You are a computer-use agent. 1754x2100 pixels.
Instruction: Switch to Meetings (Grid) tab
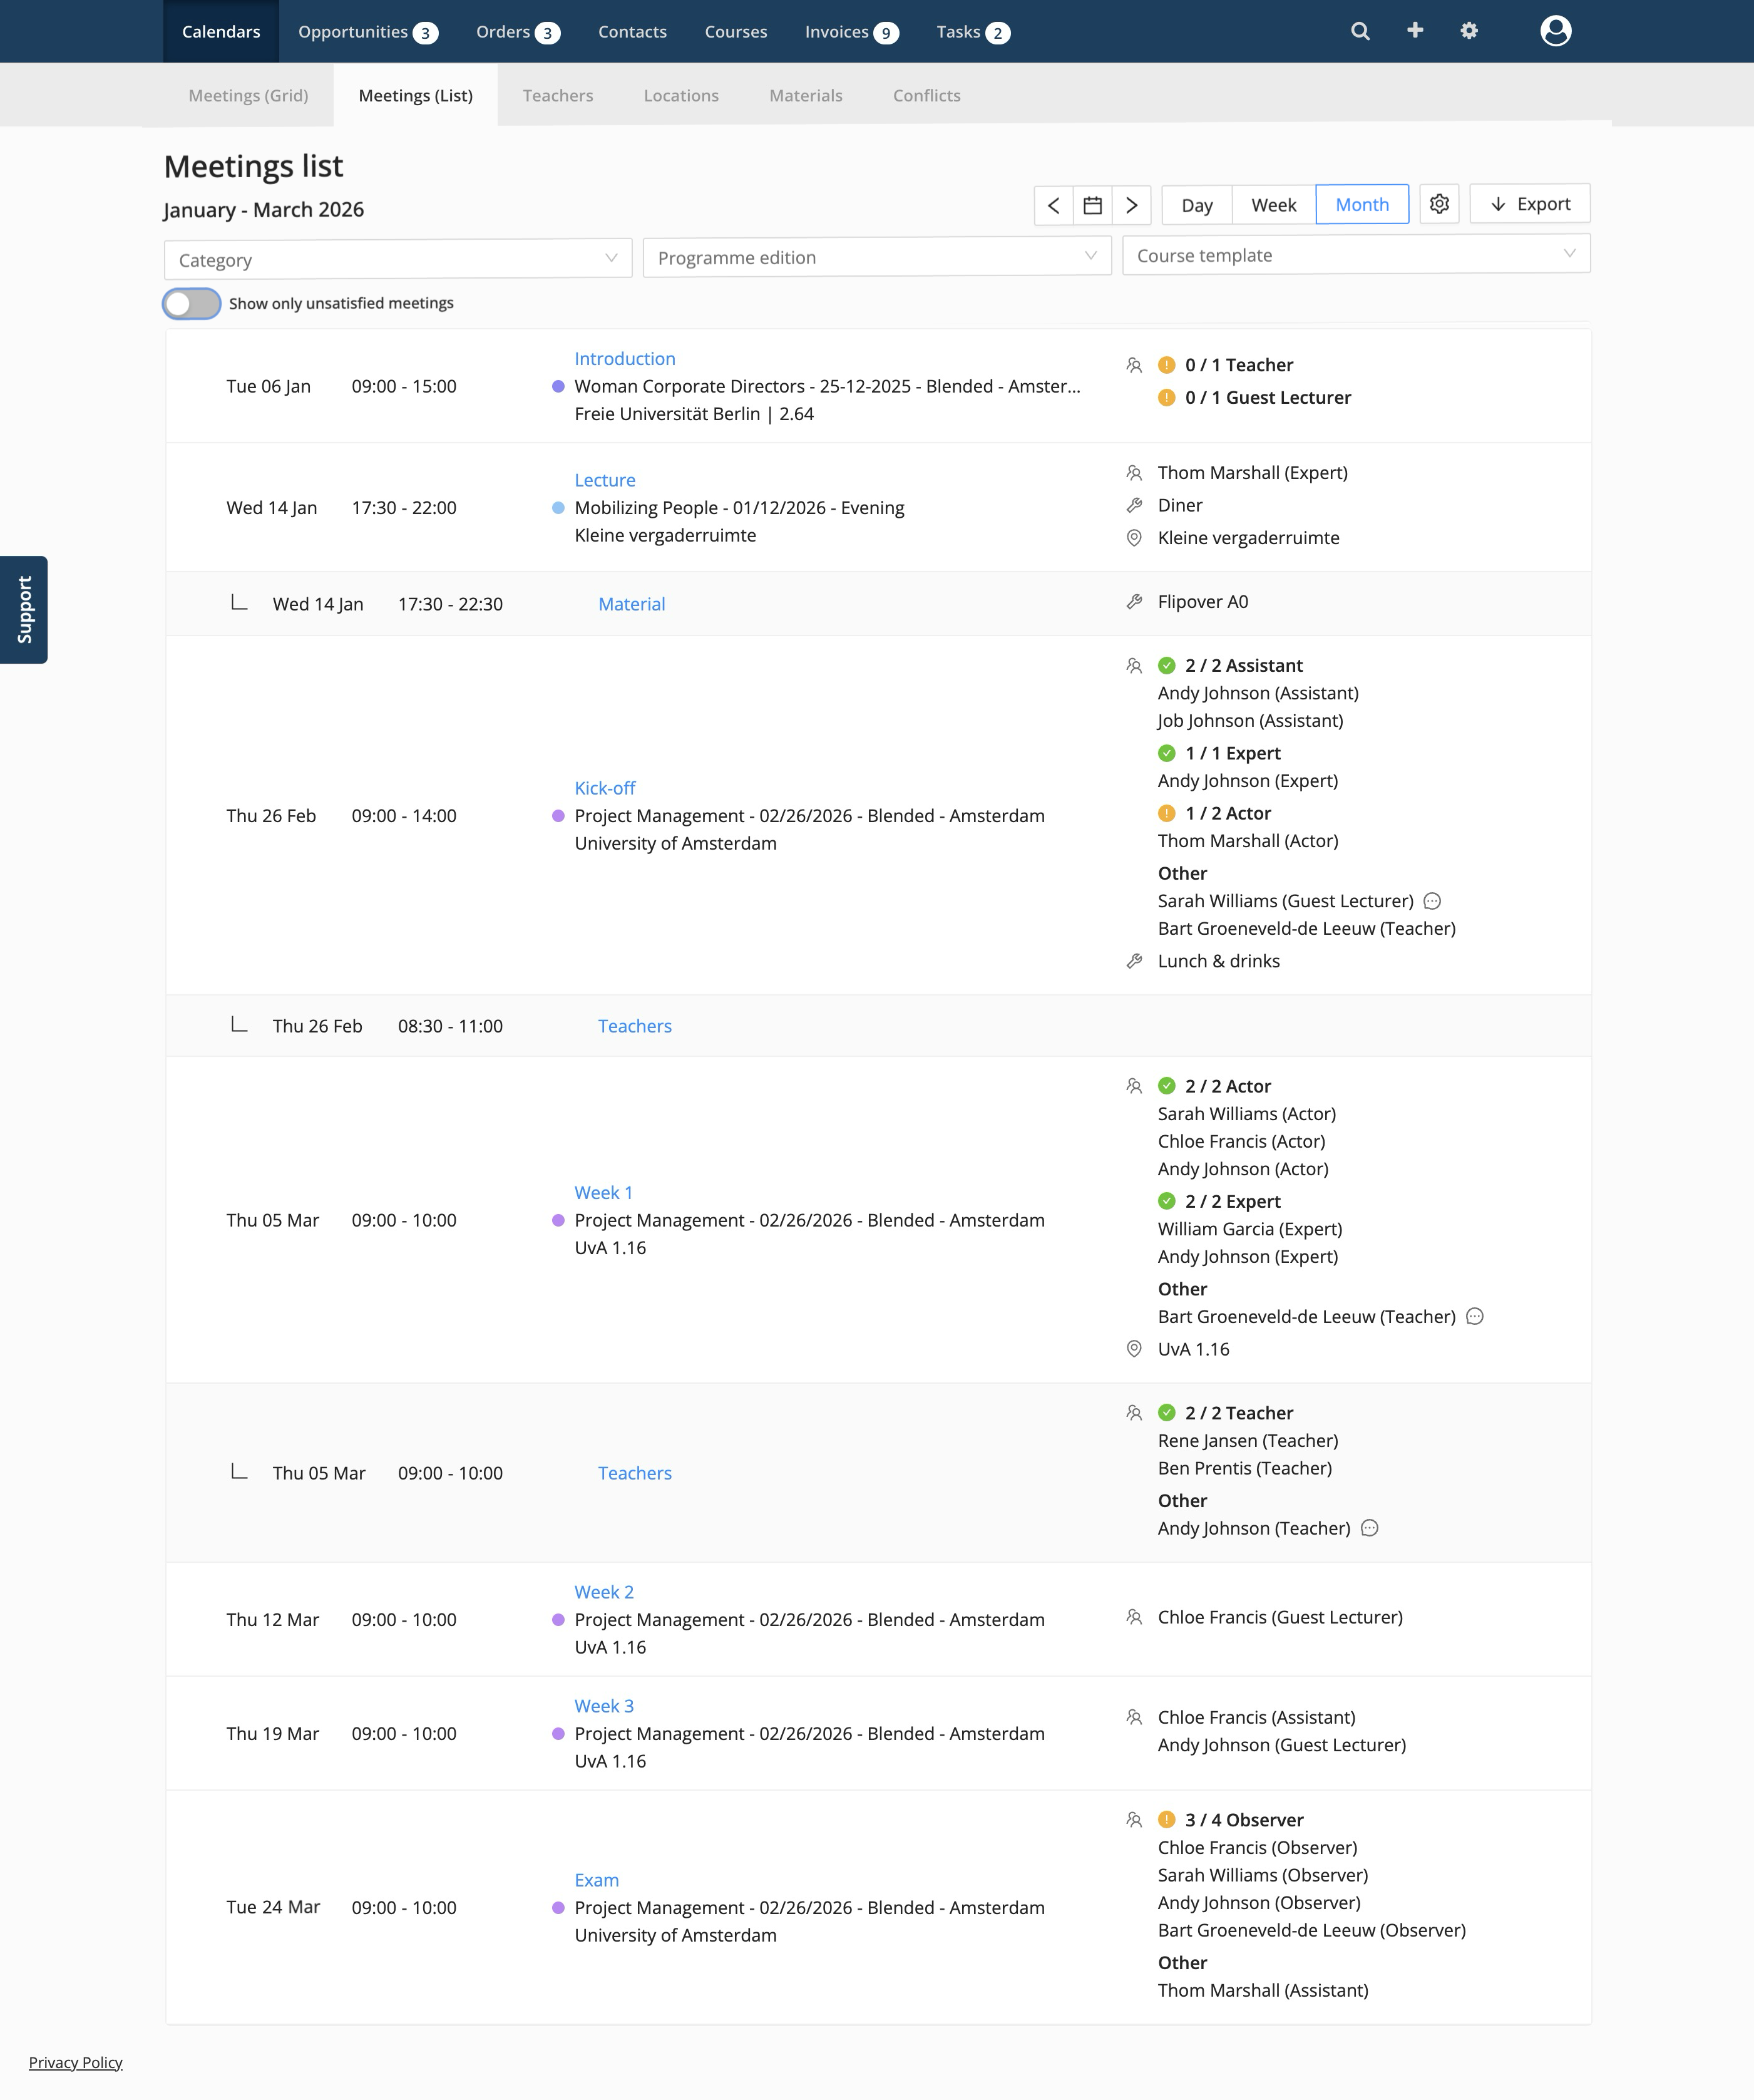tap(248, 95)
